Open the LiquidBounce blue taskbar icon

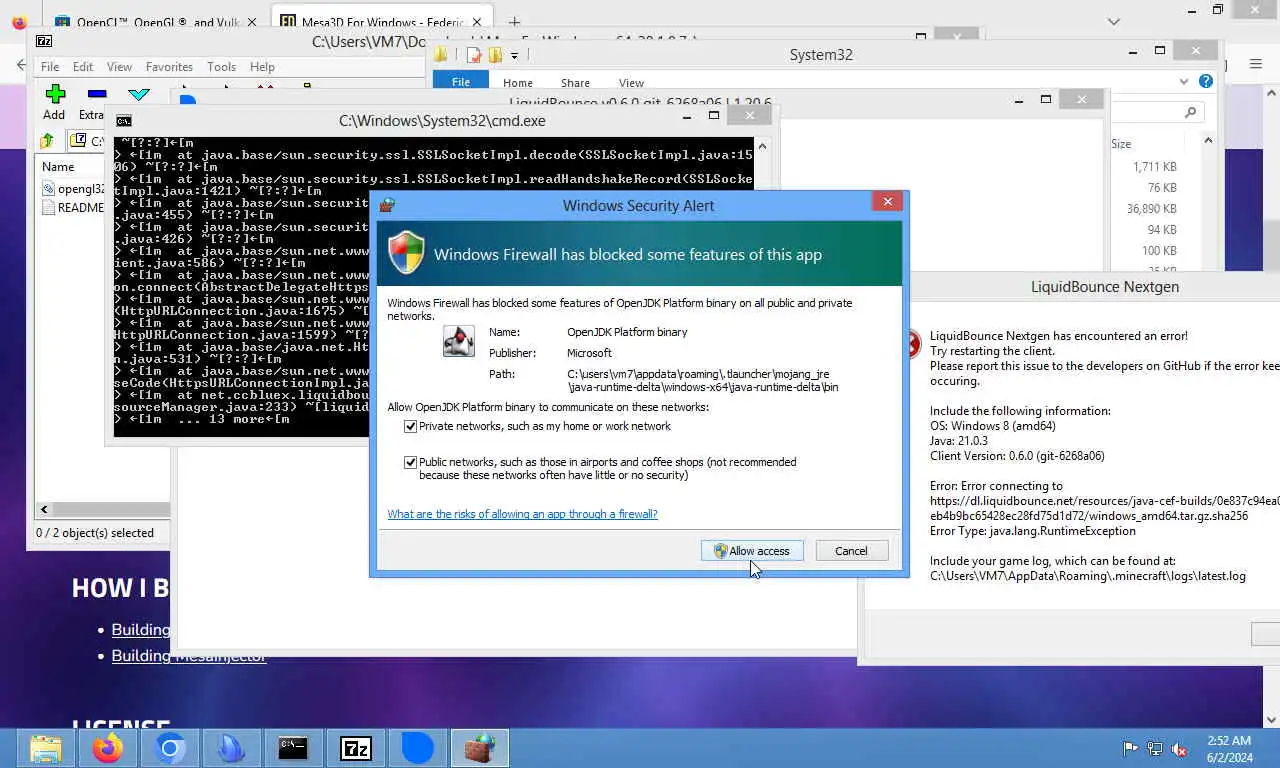[x=418, y=748]
